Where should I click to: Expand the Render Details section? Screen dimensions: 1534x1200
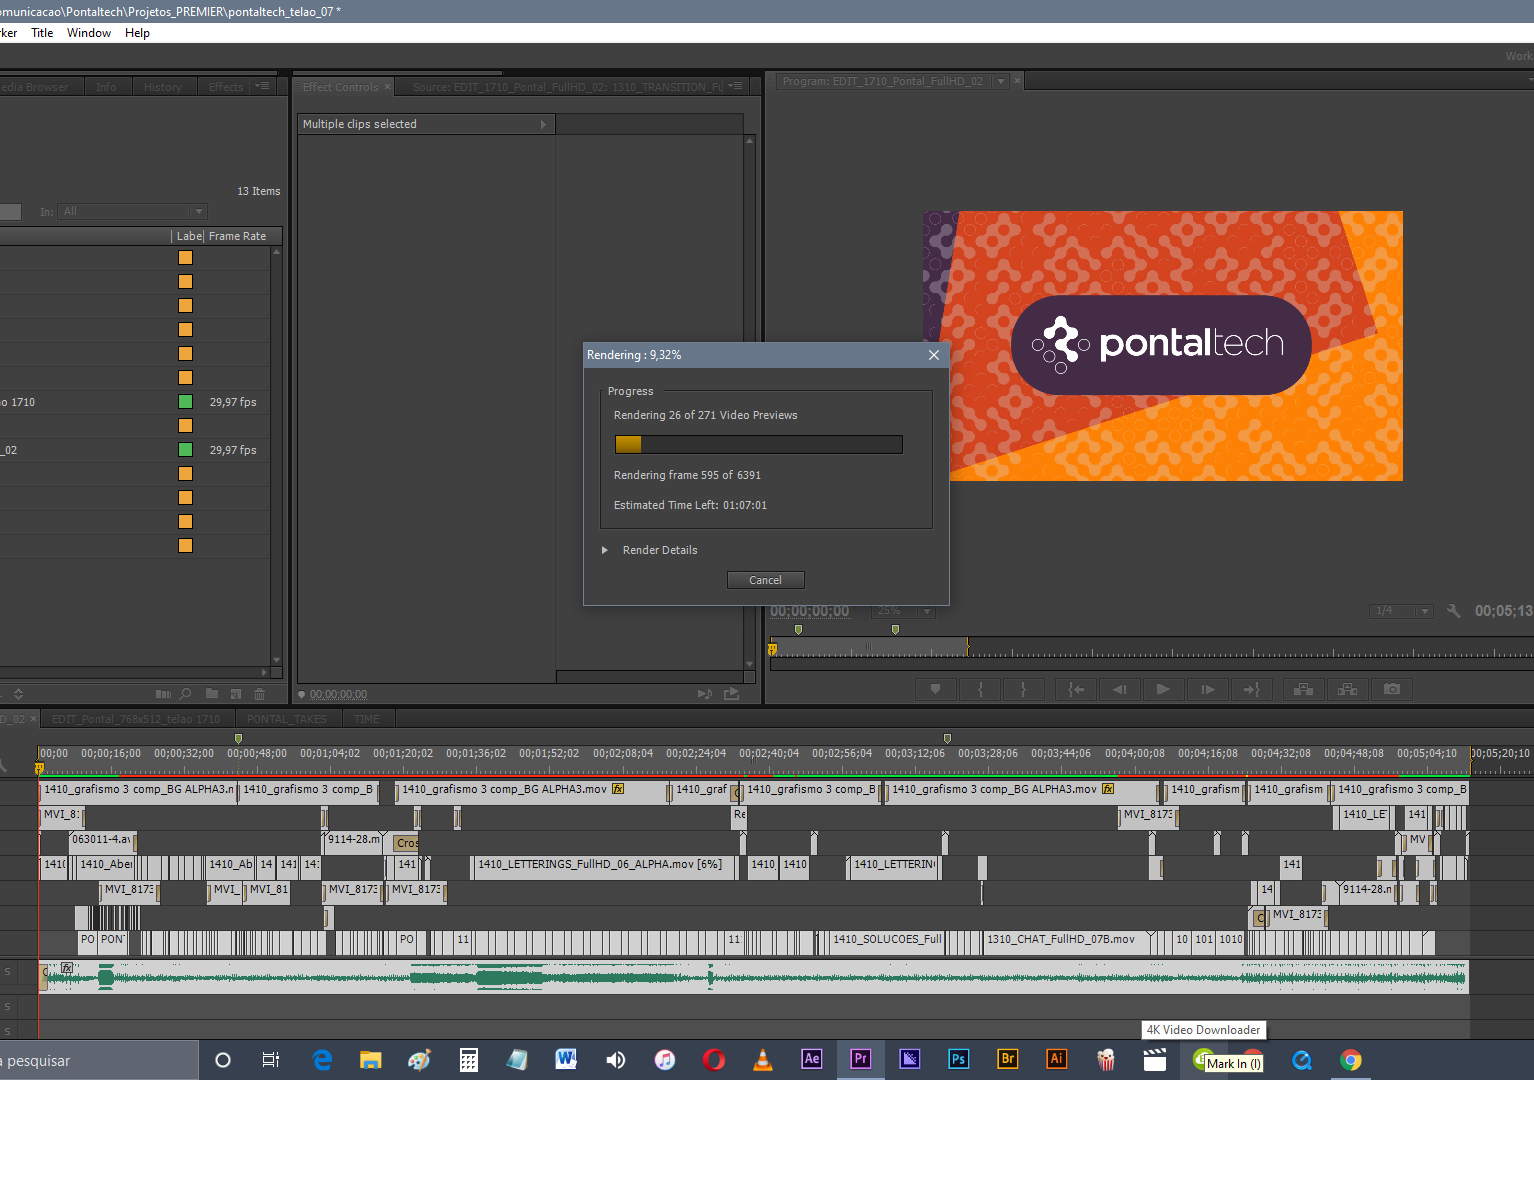coord(605,550)
